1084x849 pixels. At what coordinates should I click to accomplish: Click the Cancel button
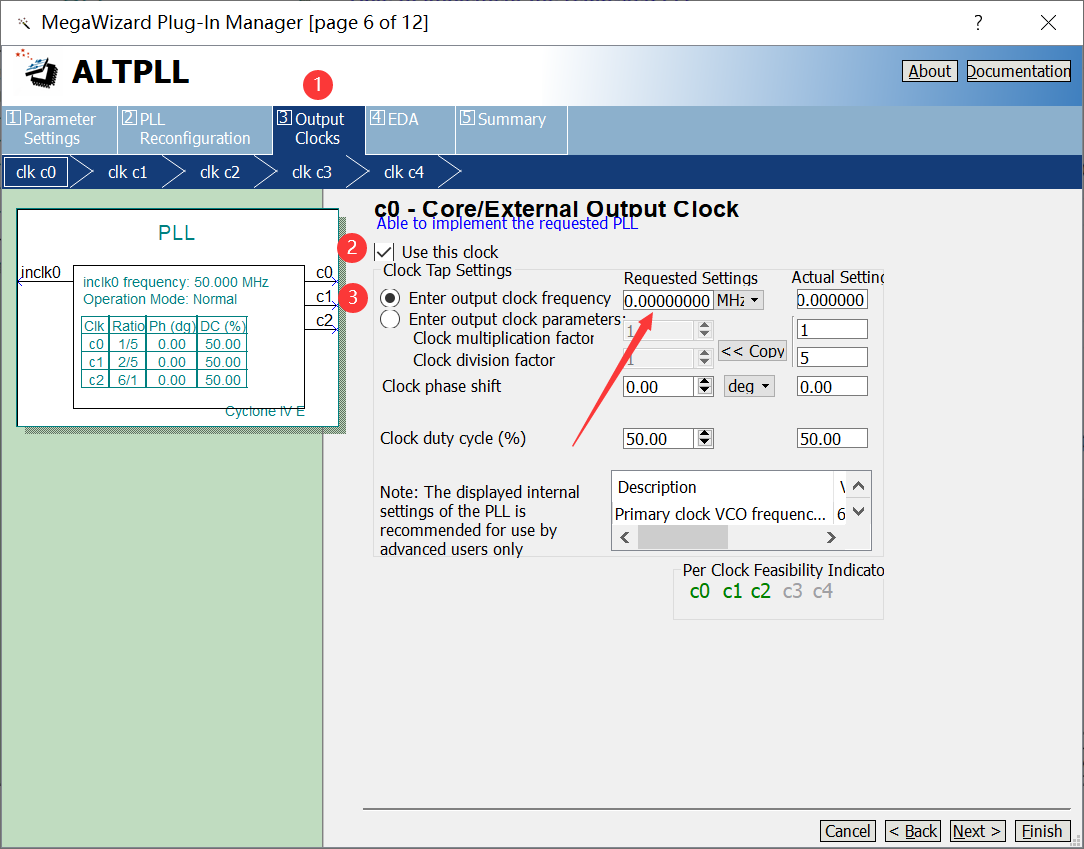[x=848, y=831]
